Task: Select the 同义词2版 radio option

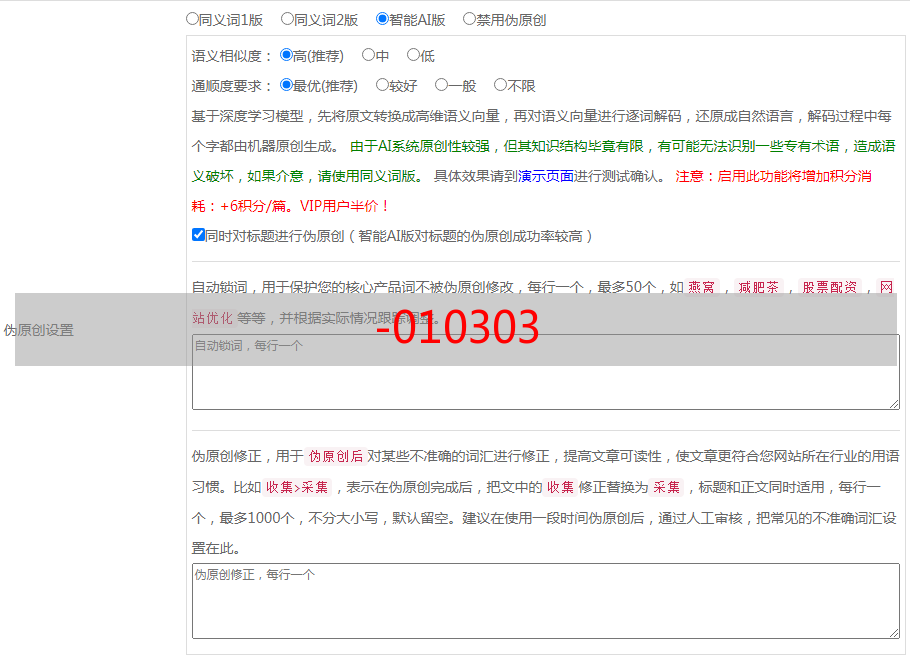Action: click(287, 19)
